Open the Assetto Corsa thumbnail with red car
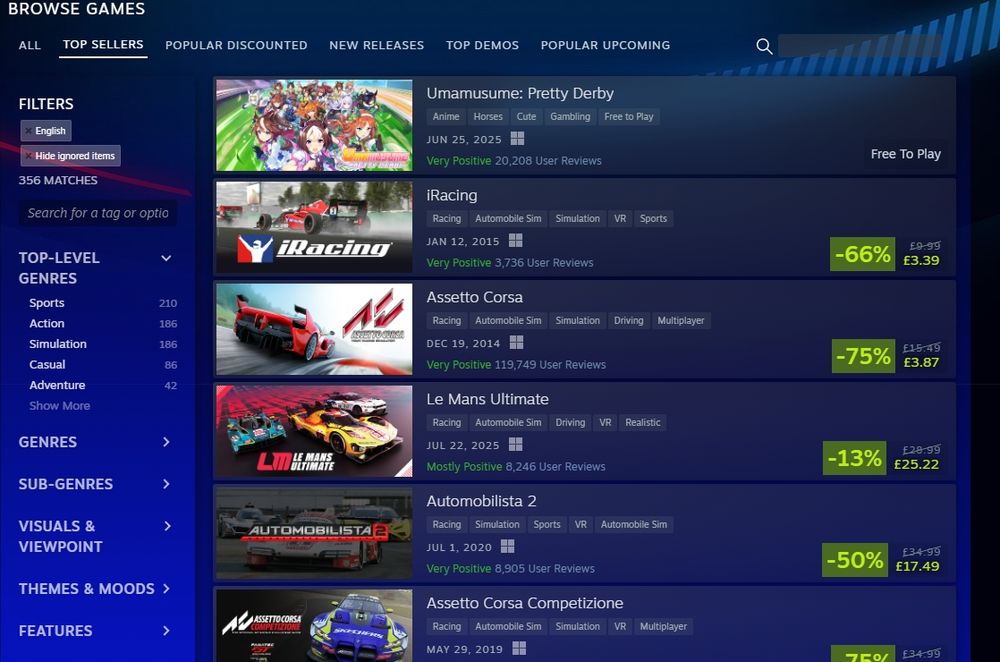The width and height of the screenshot is (1000, 662). pos(314,329)
